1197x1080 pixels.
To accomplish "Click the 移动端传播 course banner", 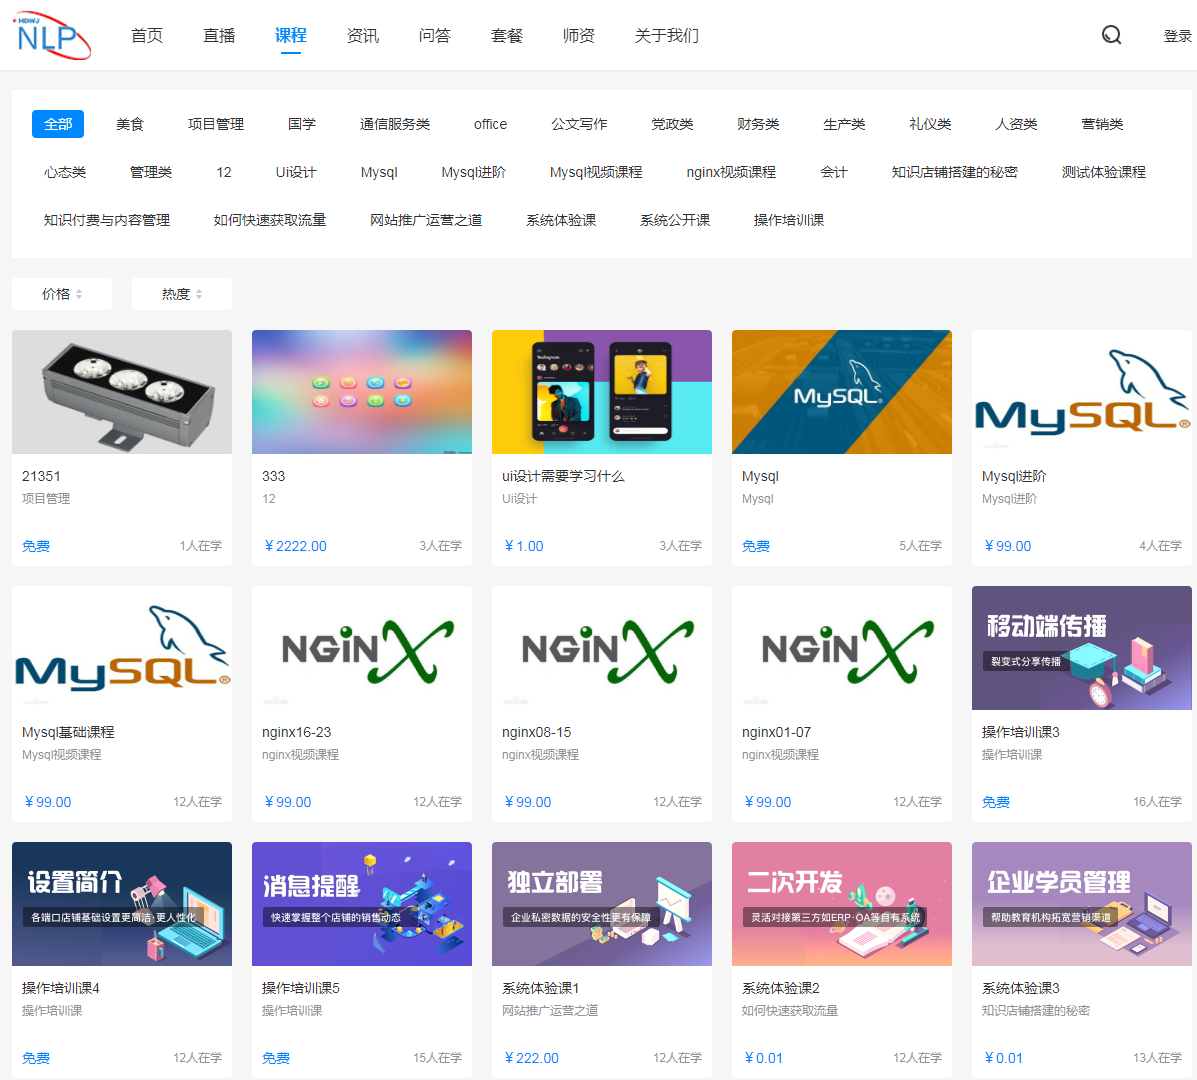I will (x=1082, y=648).
